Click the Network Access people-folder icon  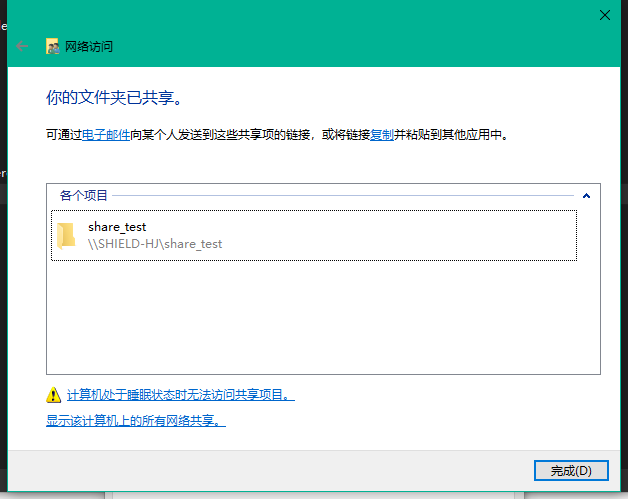[52, 46]
